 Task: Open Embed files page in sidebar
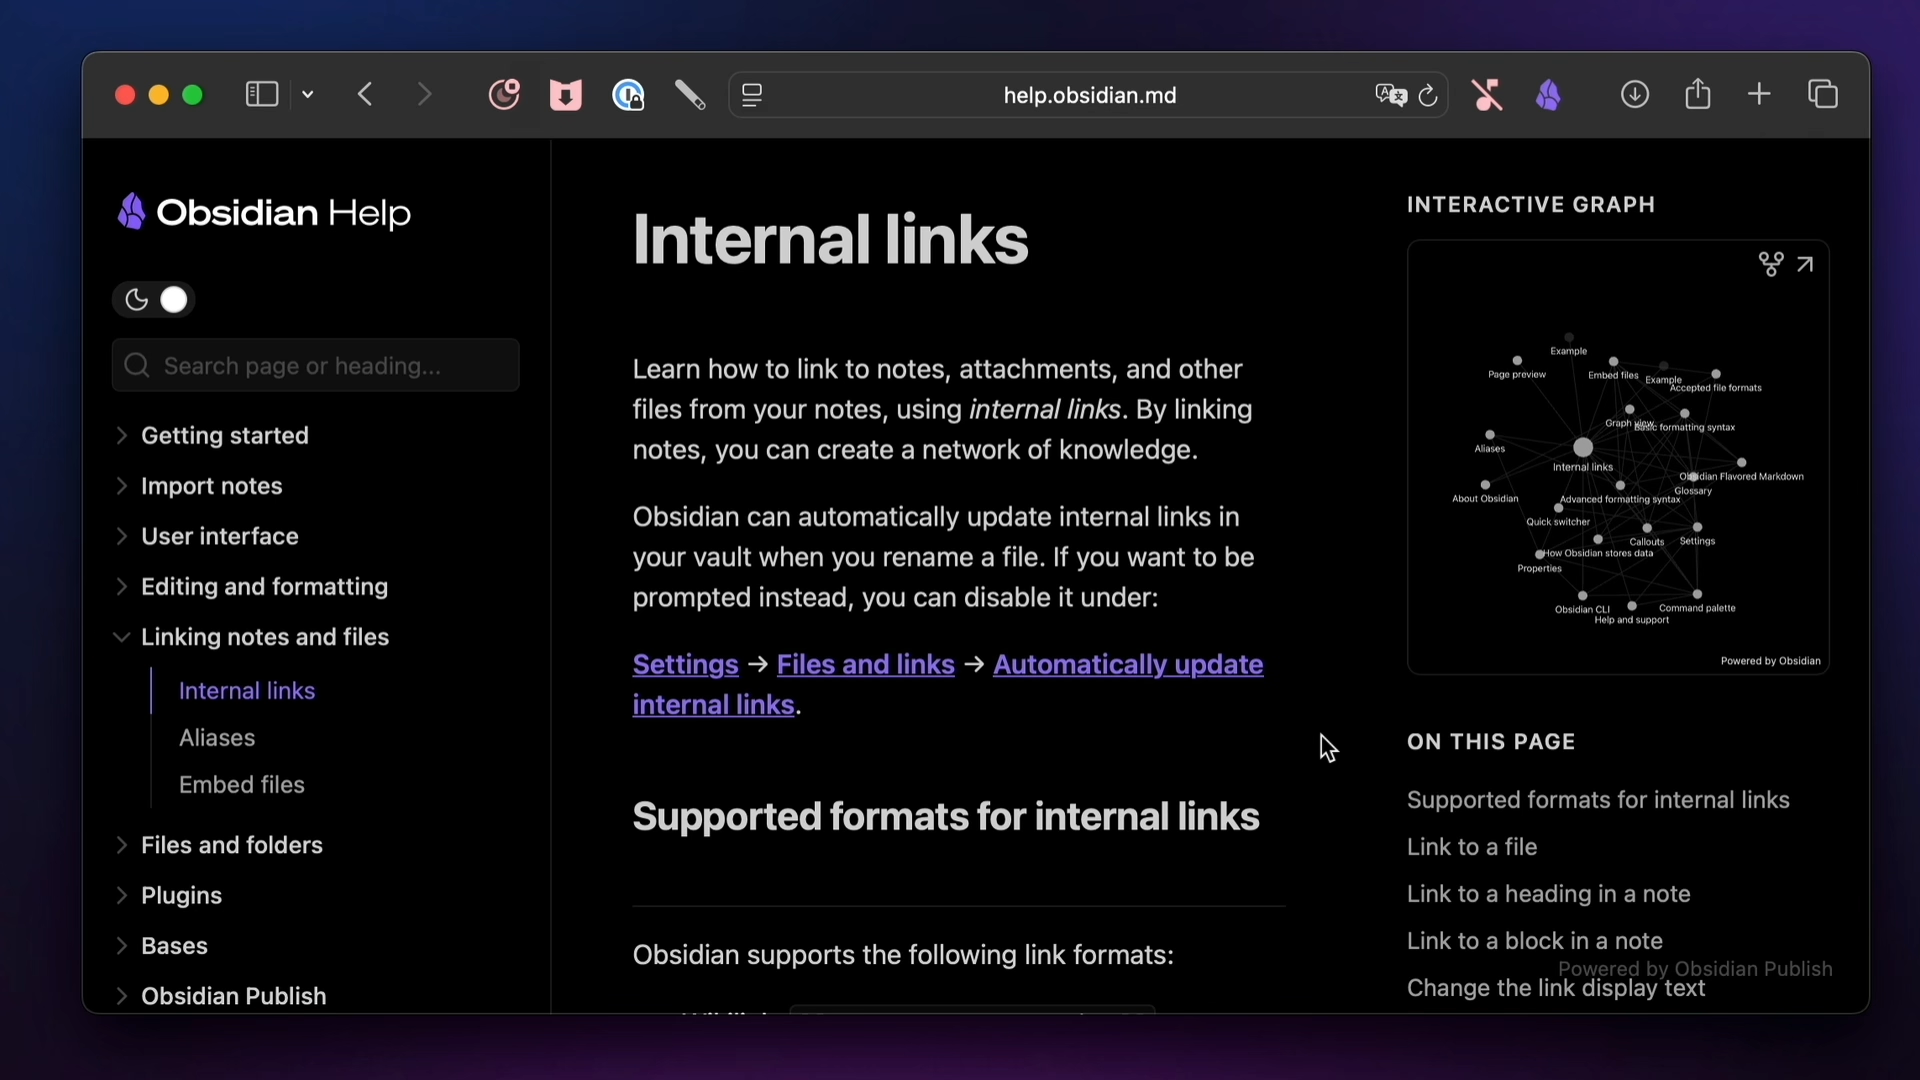tap(242, 785)
